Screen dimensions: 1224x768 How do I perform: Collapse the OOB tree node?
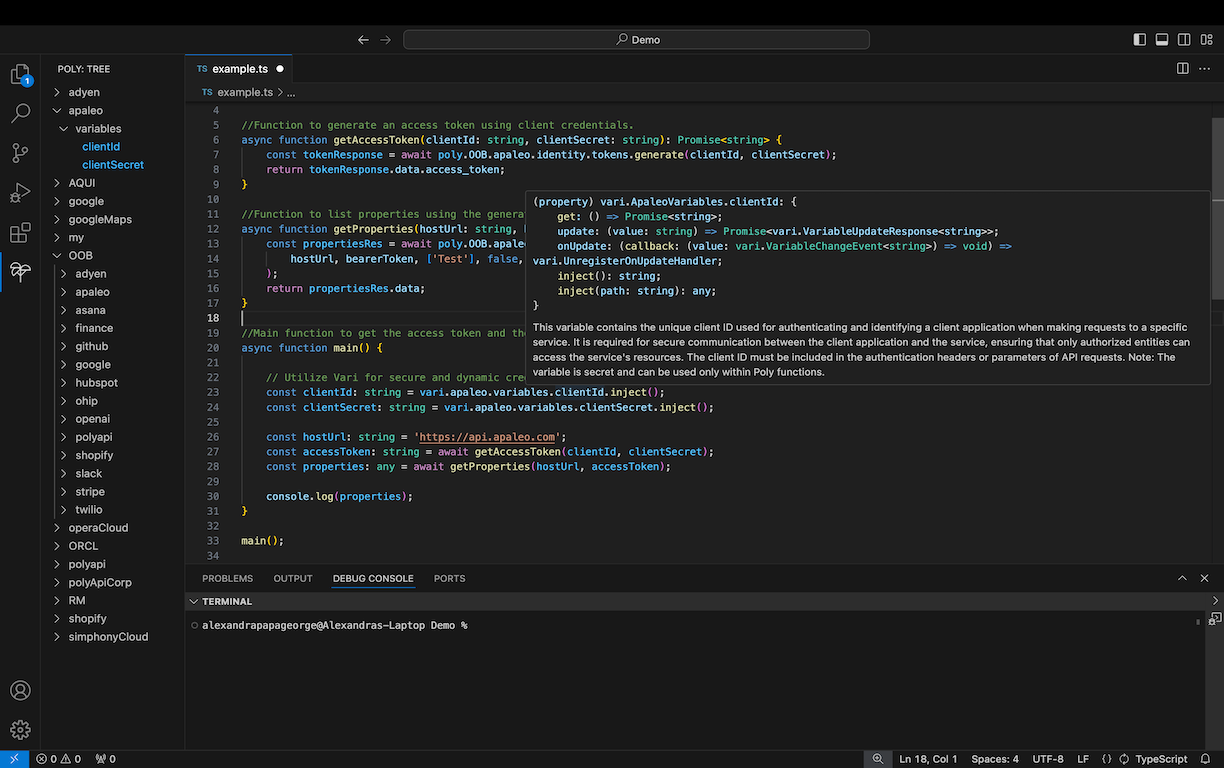(x=80, y=255)
